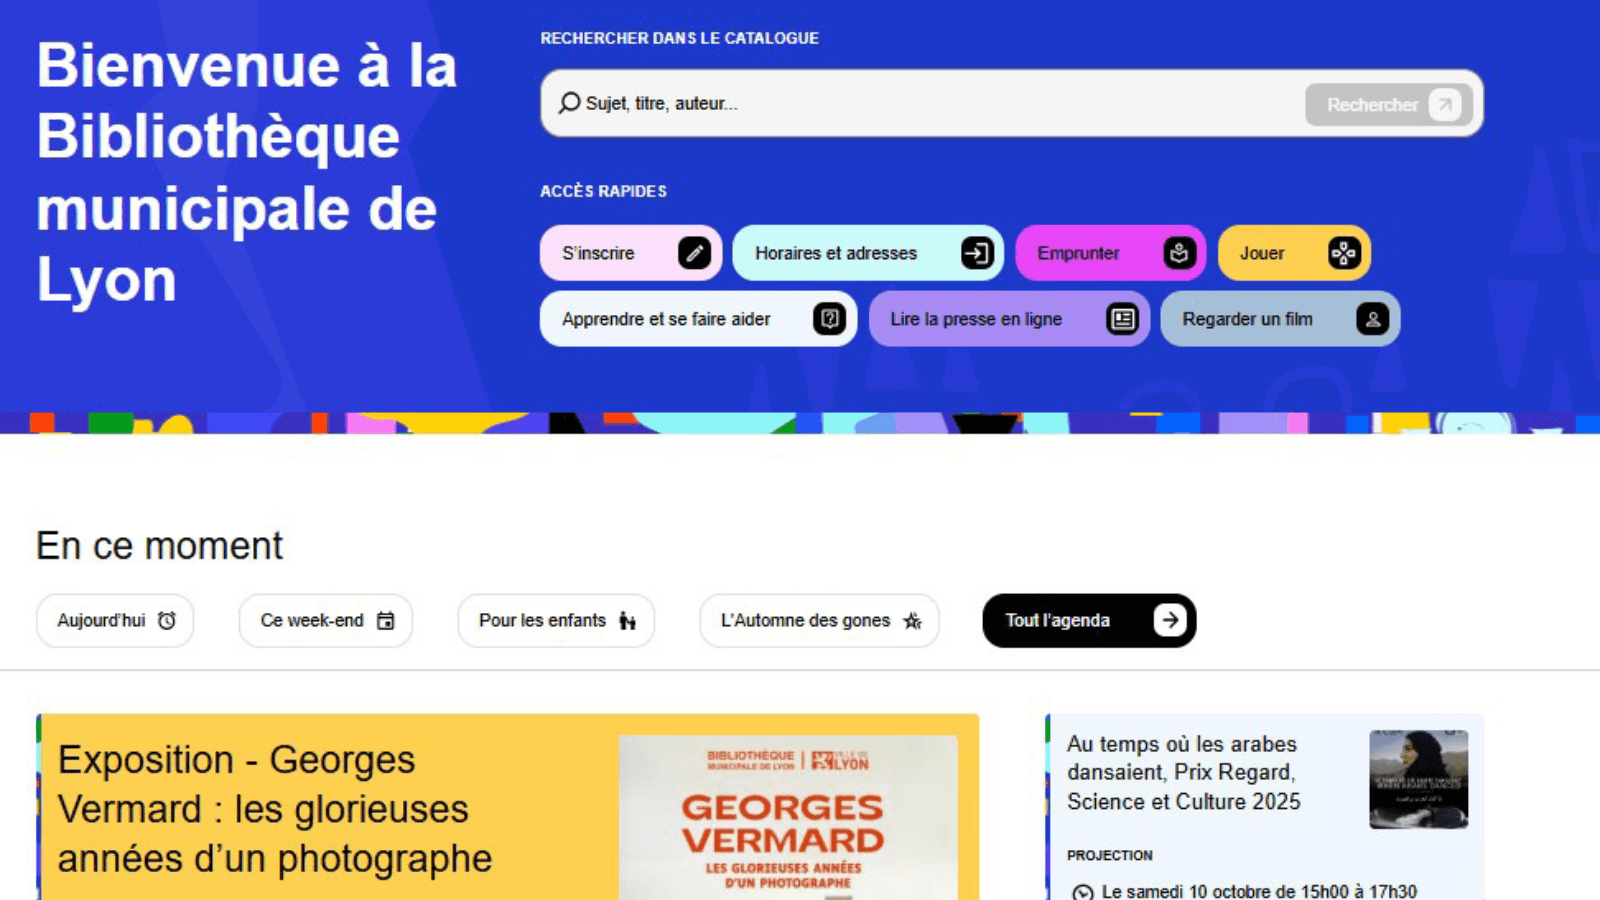Click the person icon beside Regarder un film
1600x900 pixels.
point(1373,319)
